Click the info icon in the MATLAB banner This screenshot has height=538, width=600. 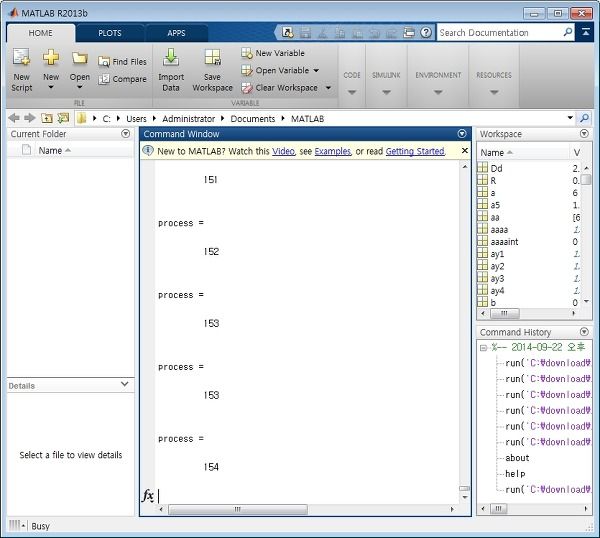pos(148,151)
